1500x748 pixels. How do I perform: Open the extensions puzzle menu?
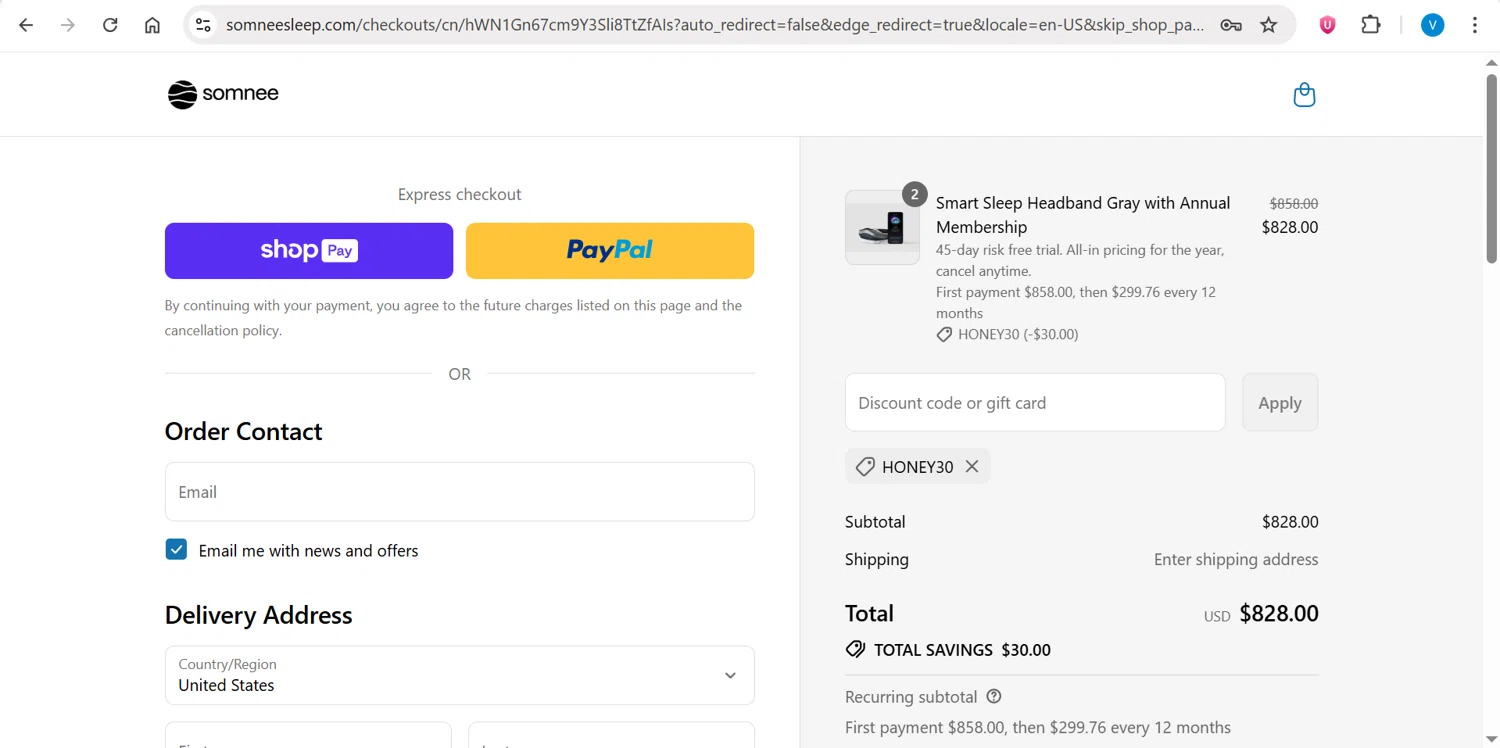(x=1371, y=25)
